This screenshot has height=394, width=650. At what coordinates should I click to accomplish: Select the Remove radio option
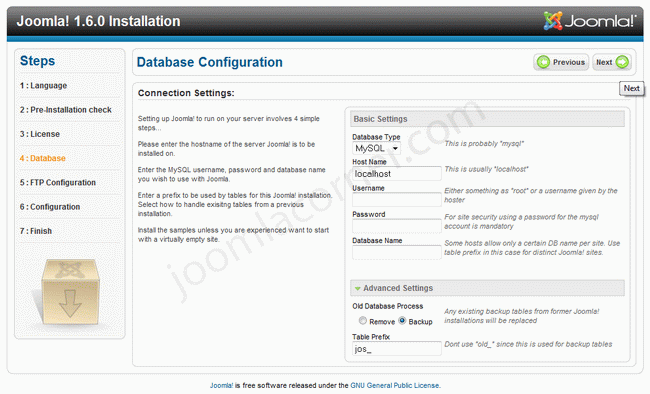click(363, 321)
